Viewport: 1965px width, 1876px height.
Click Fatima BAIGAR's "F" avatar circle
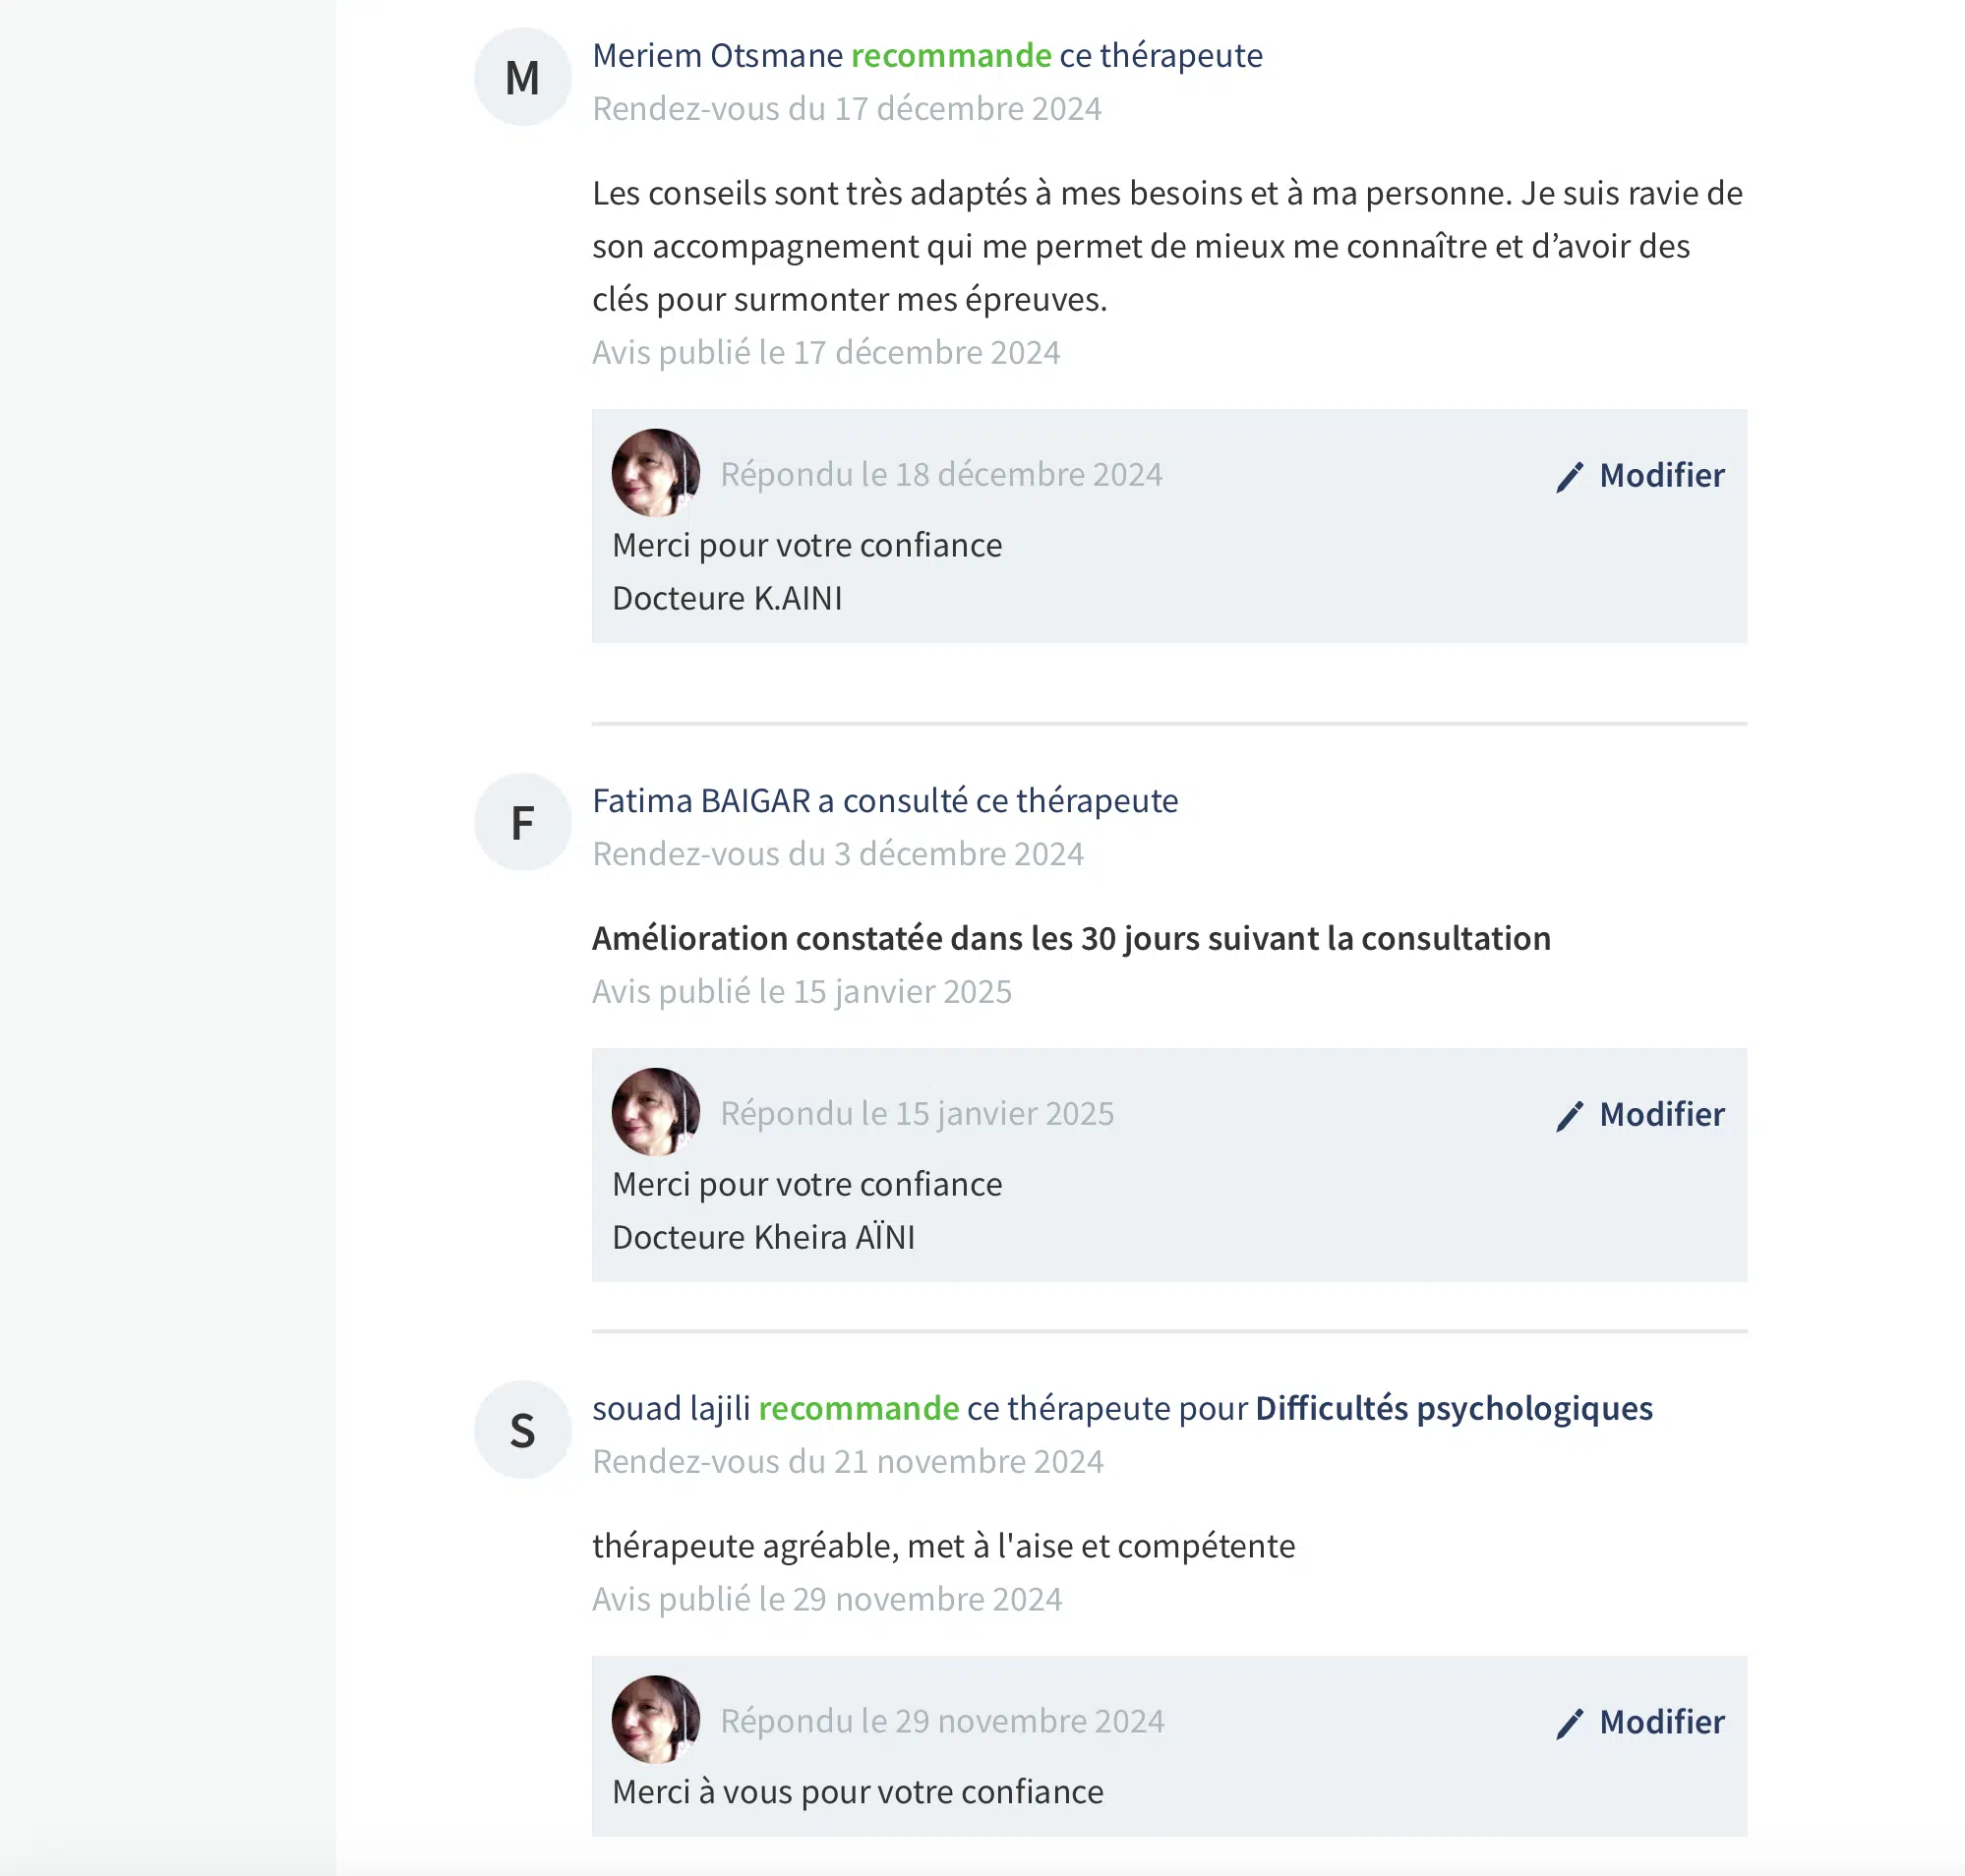pos(522,822)
